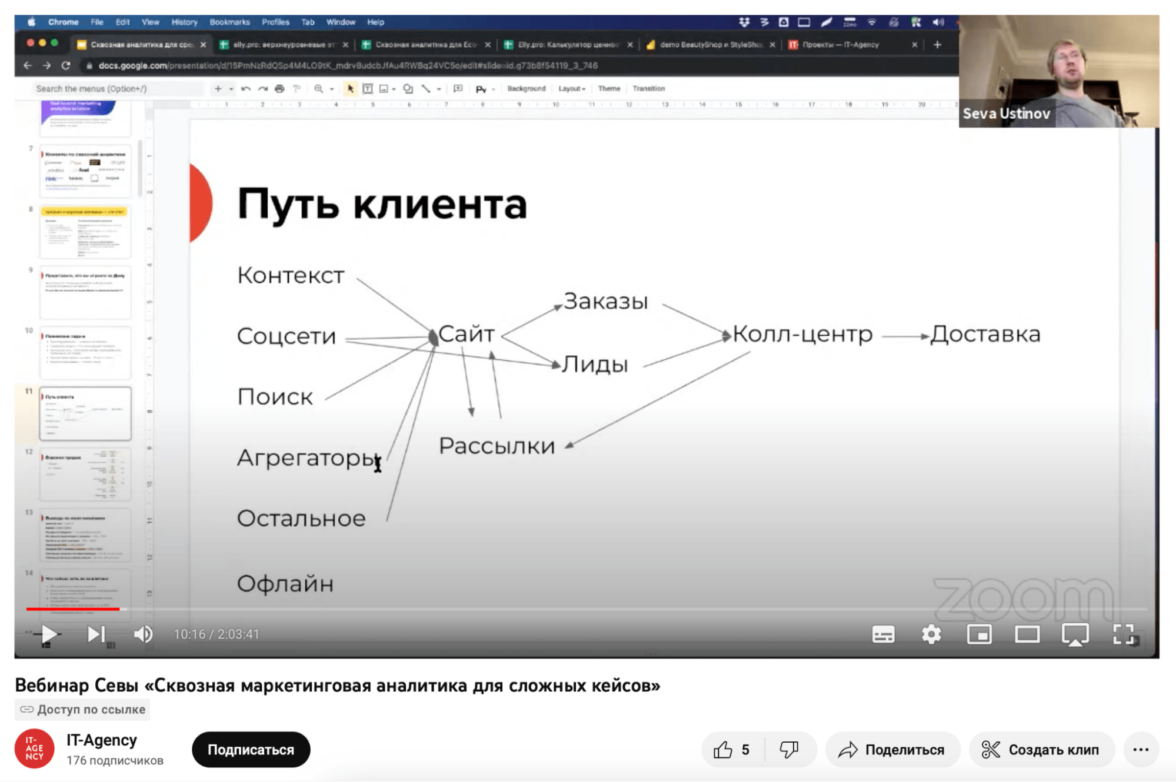Click the Колл-центр text on the slide
This screenshot has width=1176, height=782.
802,334
